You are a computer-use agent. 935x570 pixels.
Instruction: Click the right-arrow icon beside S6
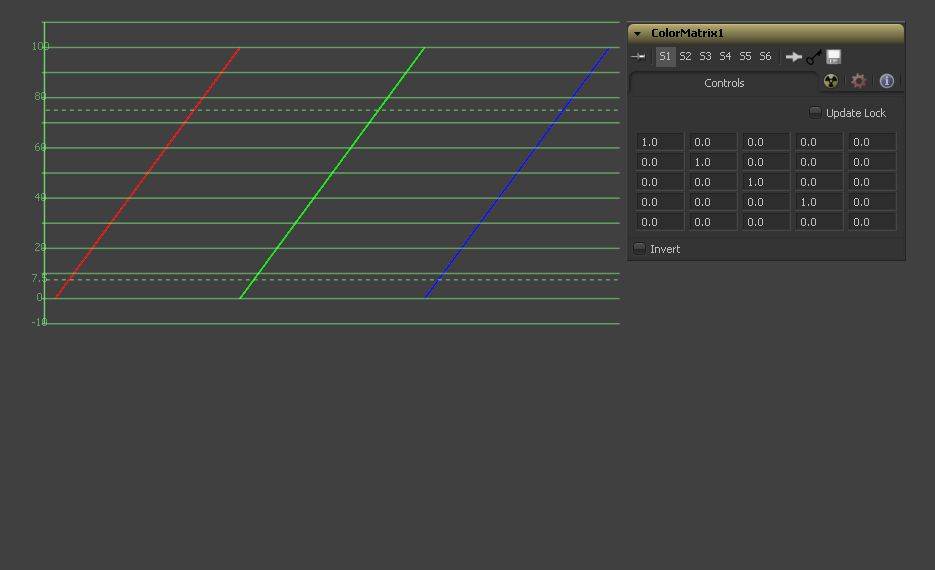[794, 57]
